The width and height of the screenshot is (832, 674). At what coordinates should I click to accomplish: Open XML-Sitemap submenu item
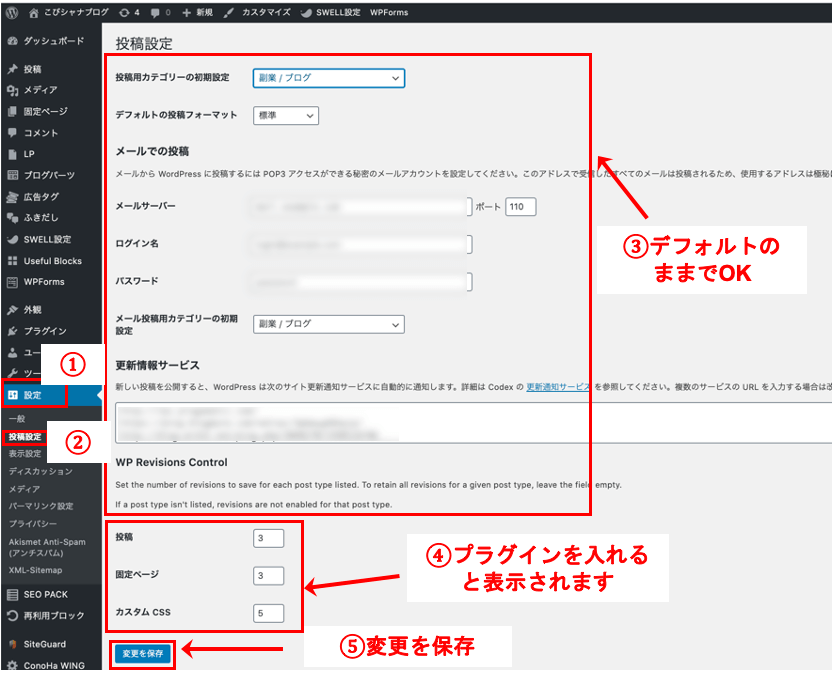coord(36,571)
